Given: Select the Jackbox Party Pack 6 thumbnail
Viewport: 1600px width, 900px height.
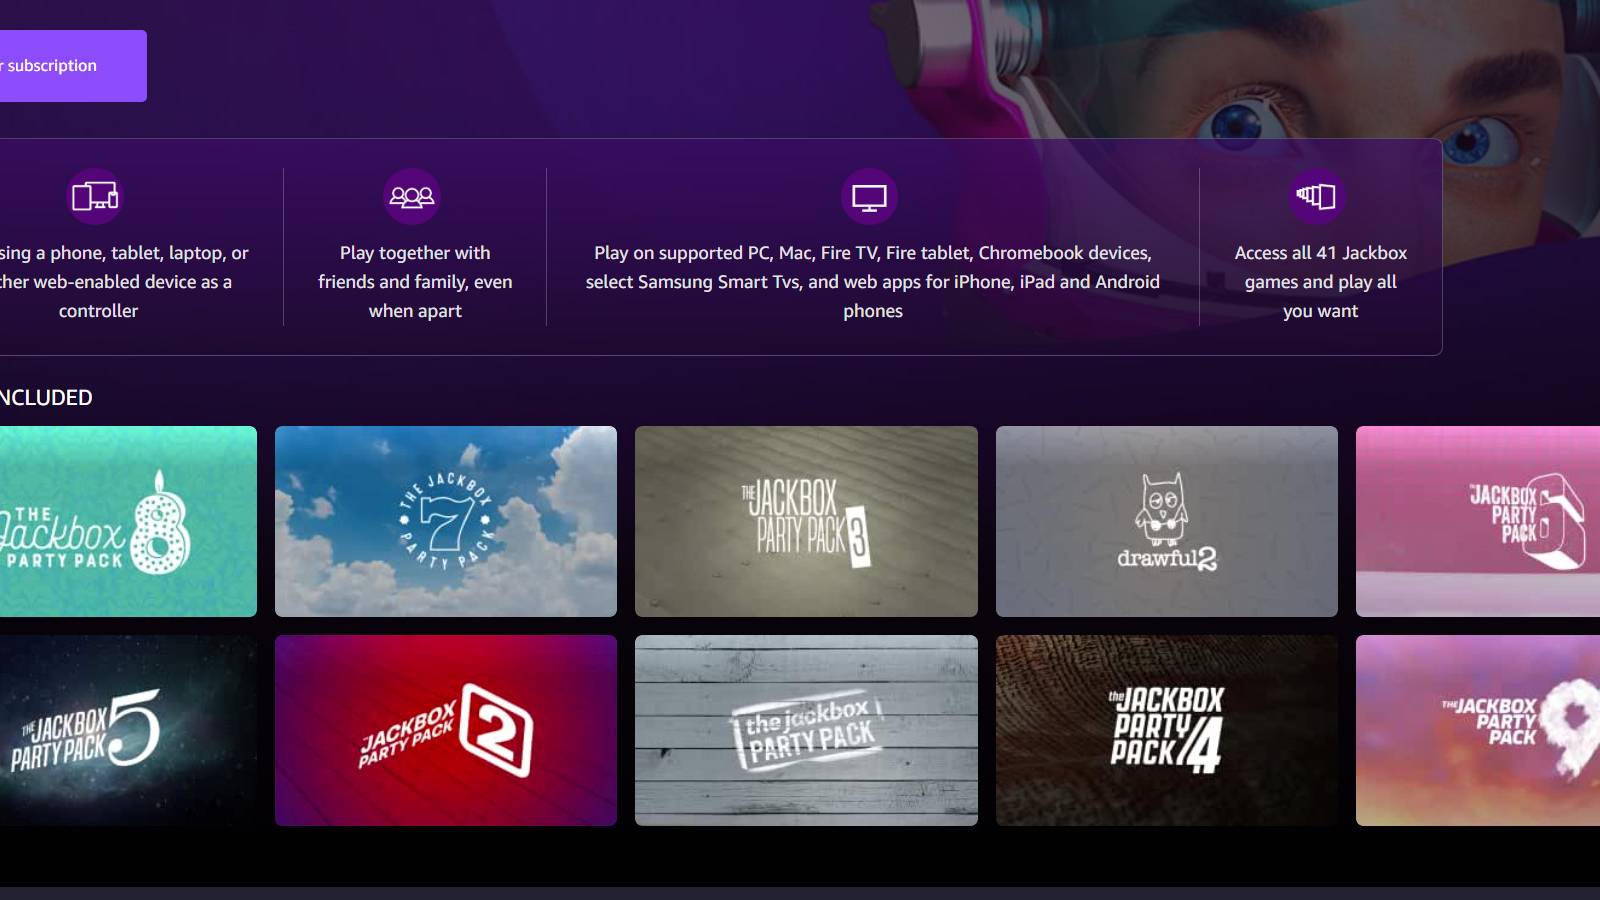Looking at the screenshot, I should point(1478,521).
